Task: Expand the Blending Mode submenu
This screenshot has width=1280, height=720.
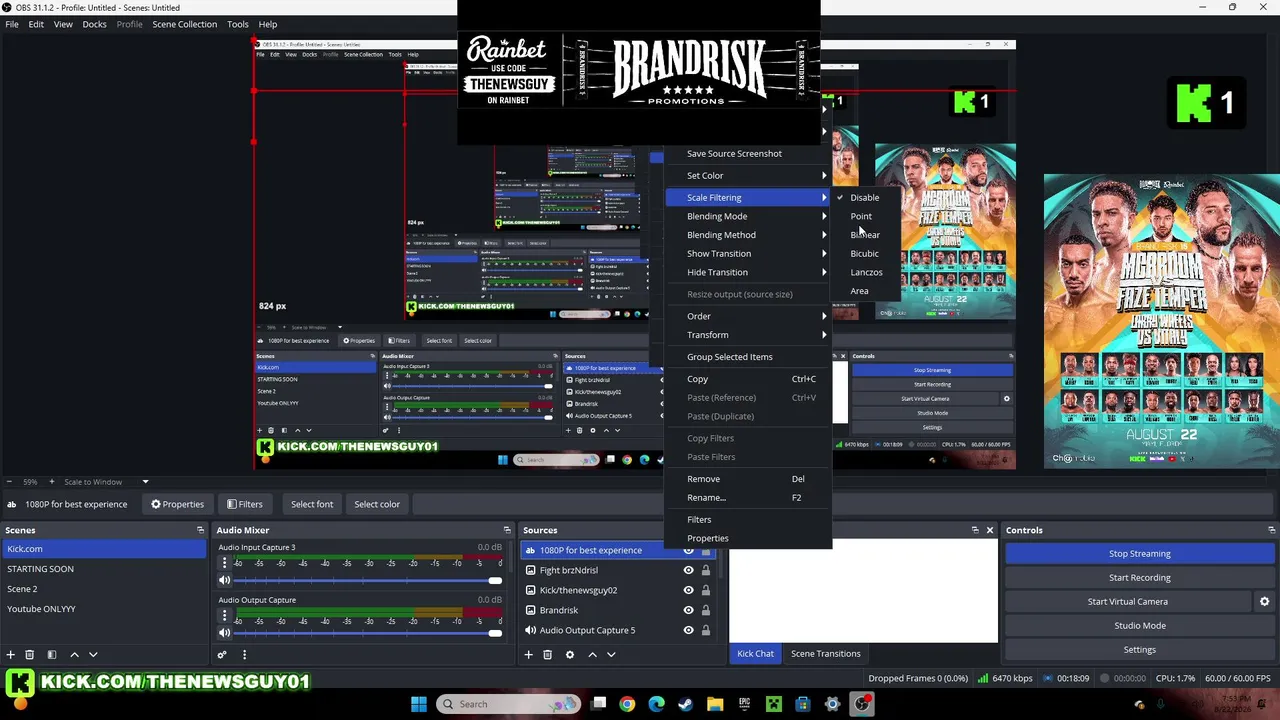Action: pyautogui.click(x=748, y=217)
